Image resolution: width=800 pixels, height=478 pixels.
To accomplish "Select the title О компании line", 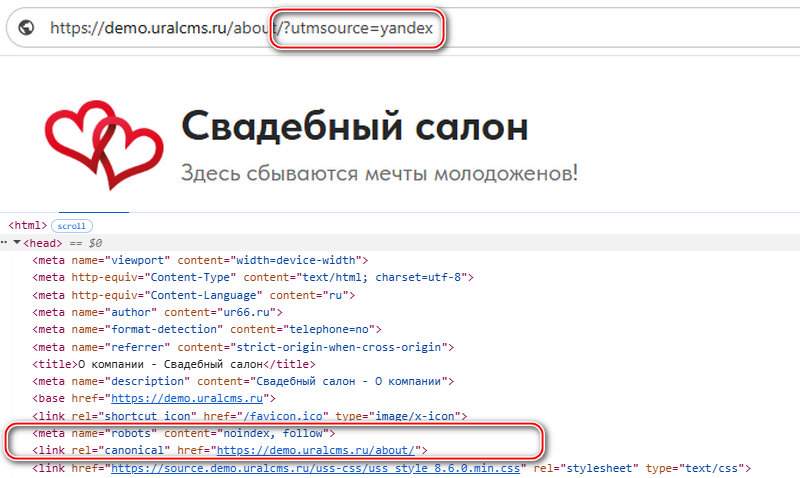I will point(173,364).
